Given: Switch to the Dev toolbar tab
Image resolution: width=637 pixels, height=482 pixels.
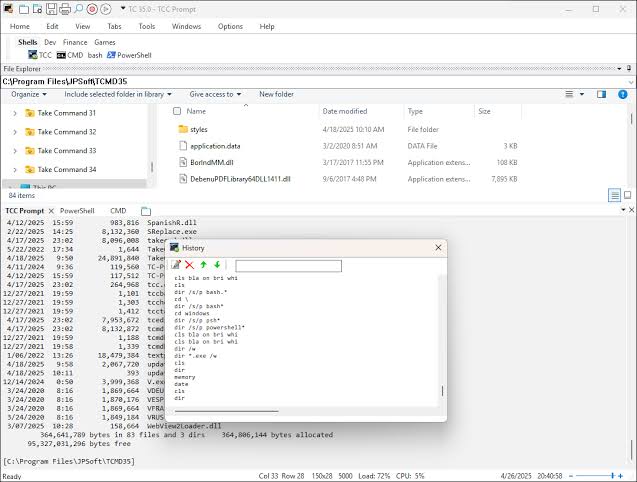Looking at the screenshot, I should click(50, 42).
